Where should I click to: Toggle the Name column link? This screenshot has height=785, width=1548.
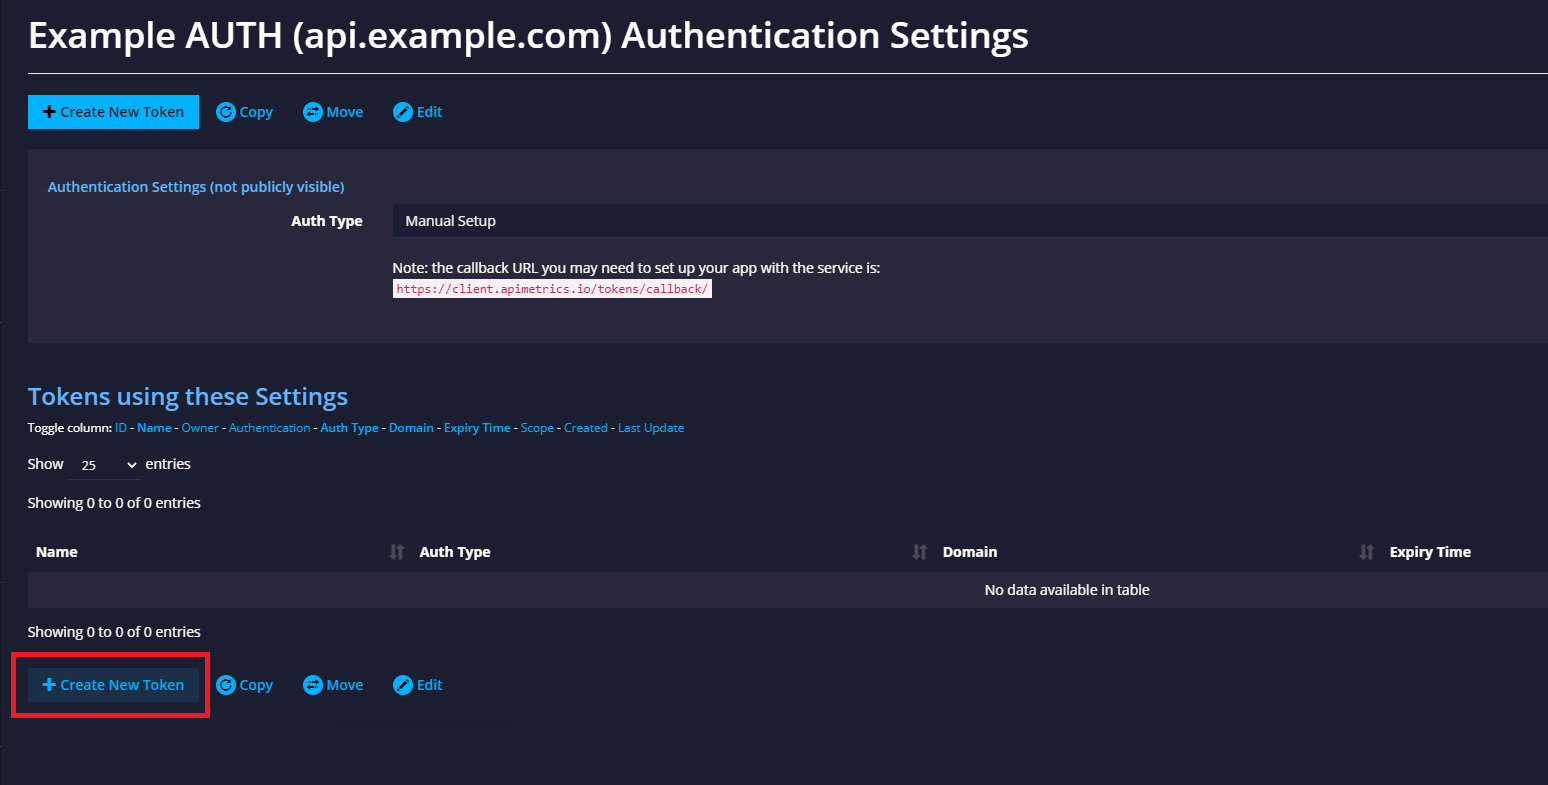pyautogui.click(x=154, y=428)
